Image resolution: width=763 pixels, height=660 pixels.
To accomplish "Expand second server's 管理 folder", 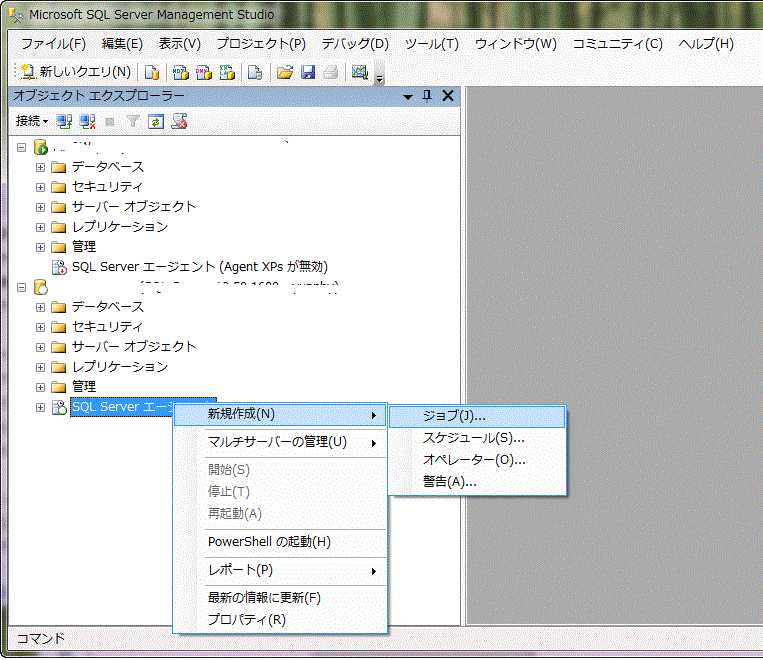I will tap(40, 387).
